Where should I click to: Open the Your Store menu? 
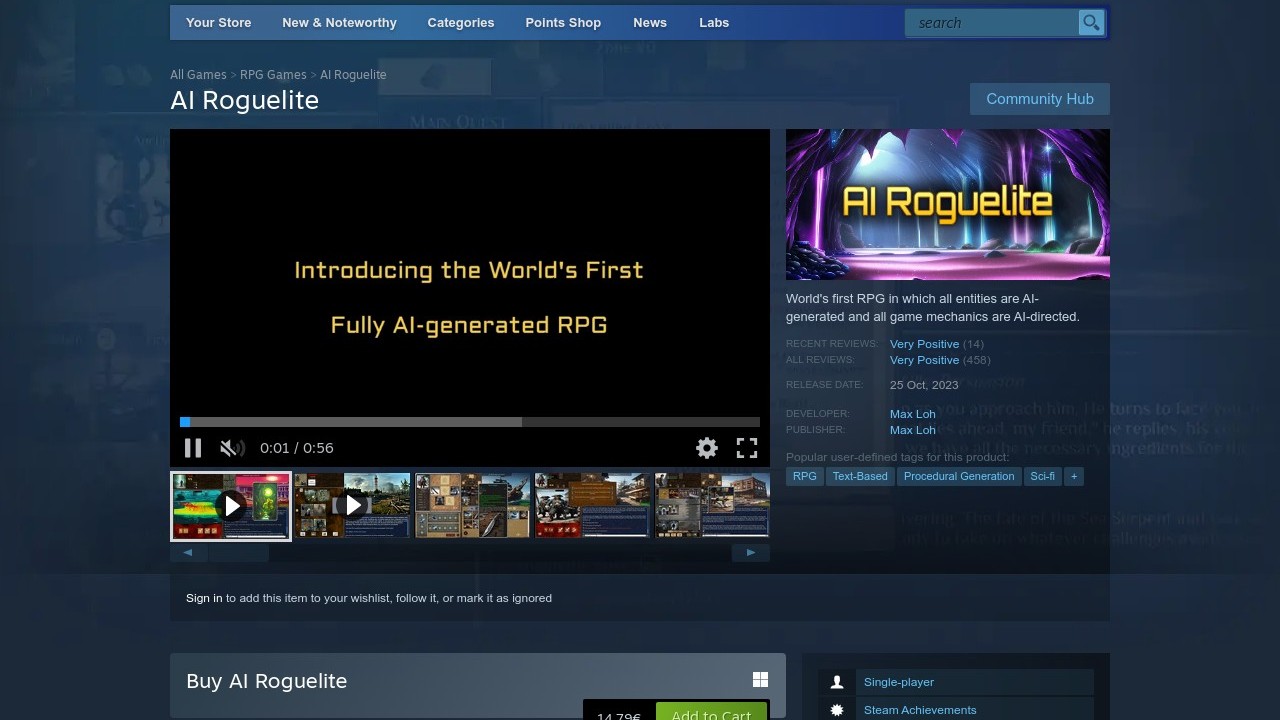tap(218, 22)
